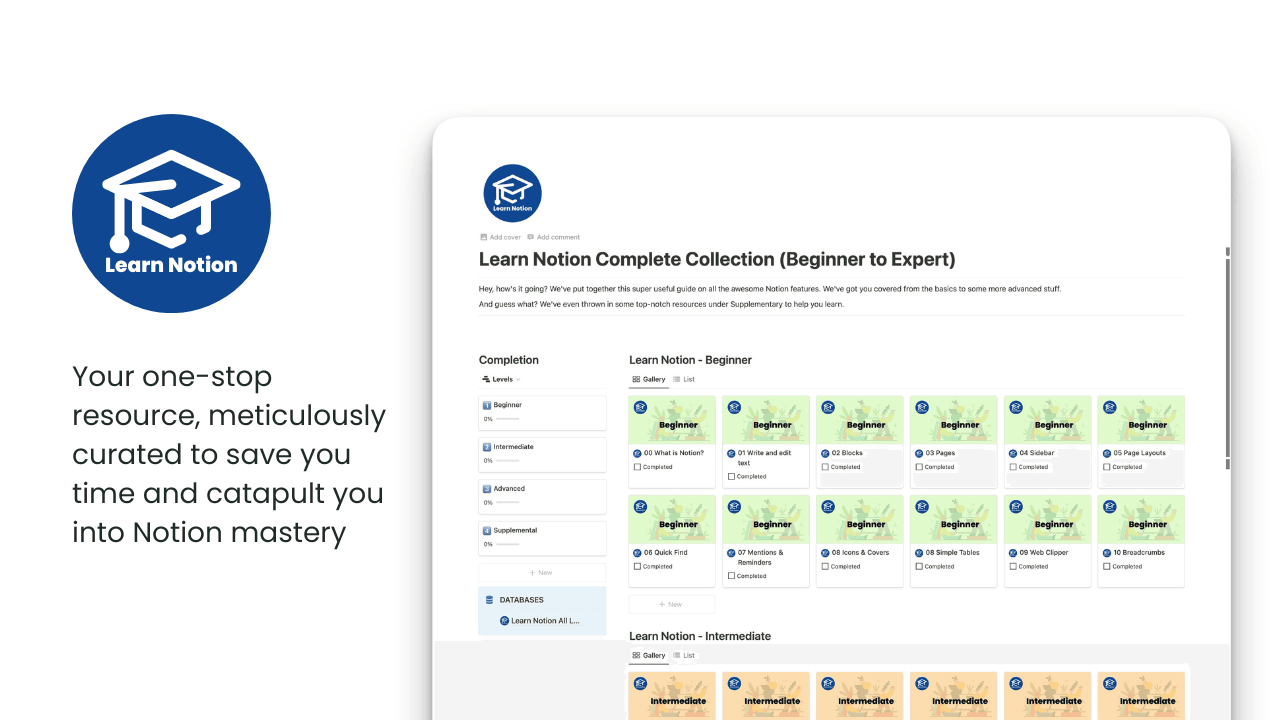Screen dimensions: 1280x720
Task: Click the icon beside Learn Notion All L... link
Action: [x=505, y=621]
